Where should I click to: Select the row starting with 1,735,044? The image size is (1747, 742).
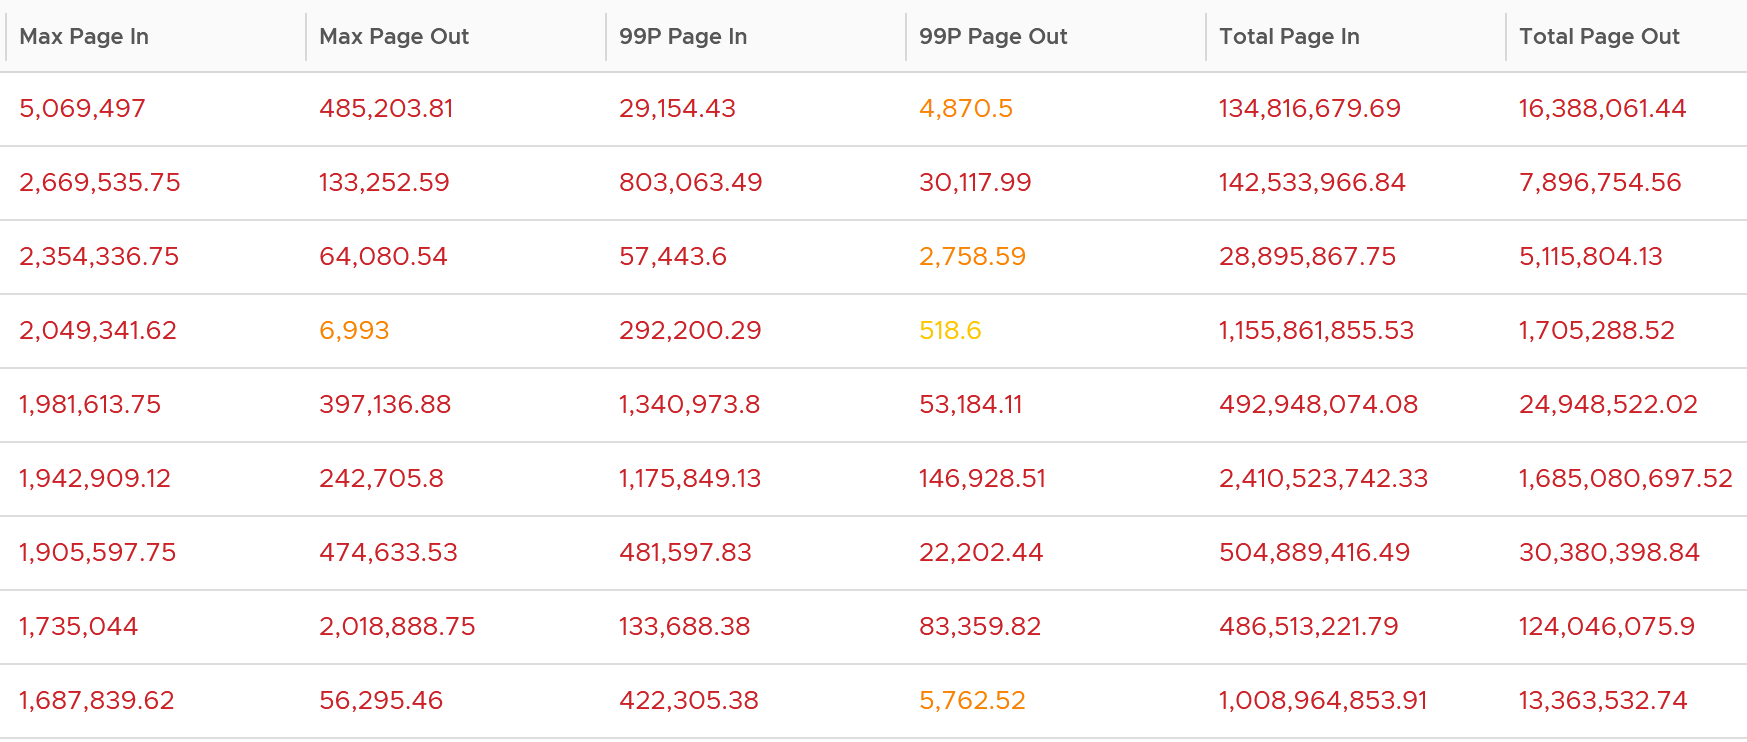pyautogui.click(x=873, y=627)
